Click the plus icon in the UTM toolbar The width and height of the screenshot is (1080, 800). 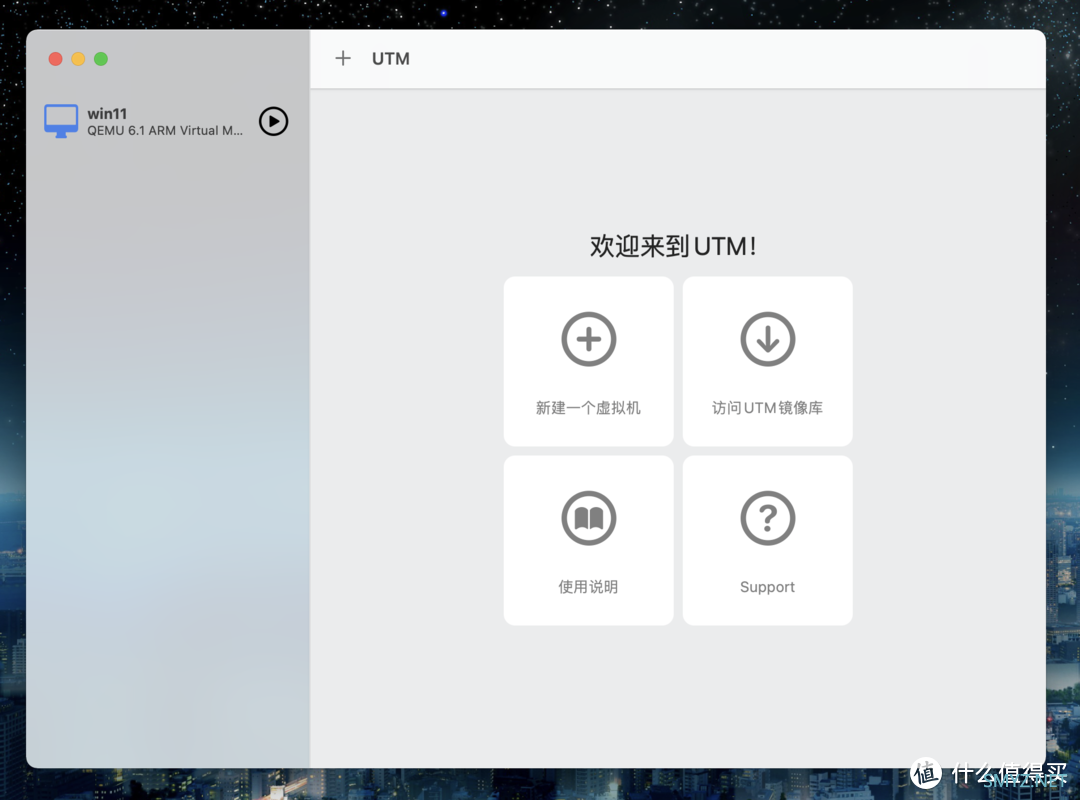tap(342, 59)
